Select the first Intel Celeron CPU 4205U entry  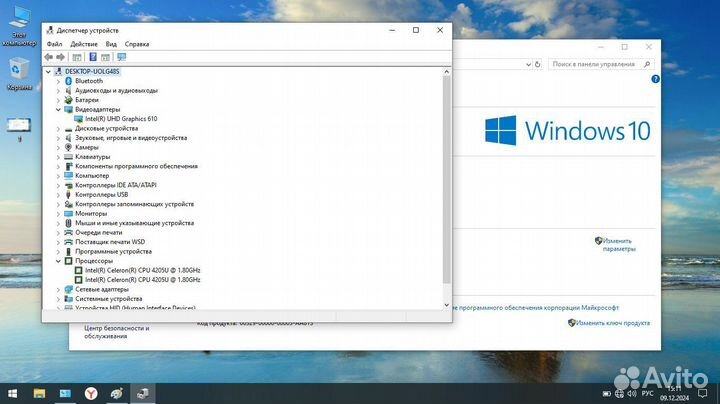[x=142, y=270]
